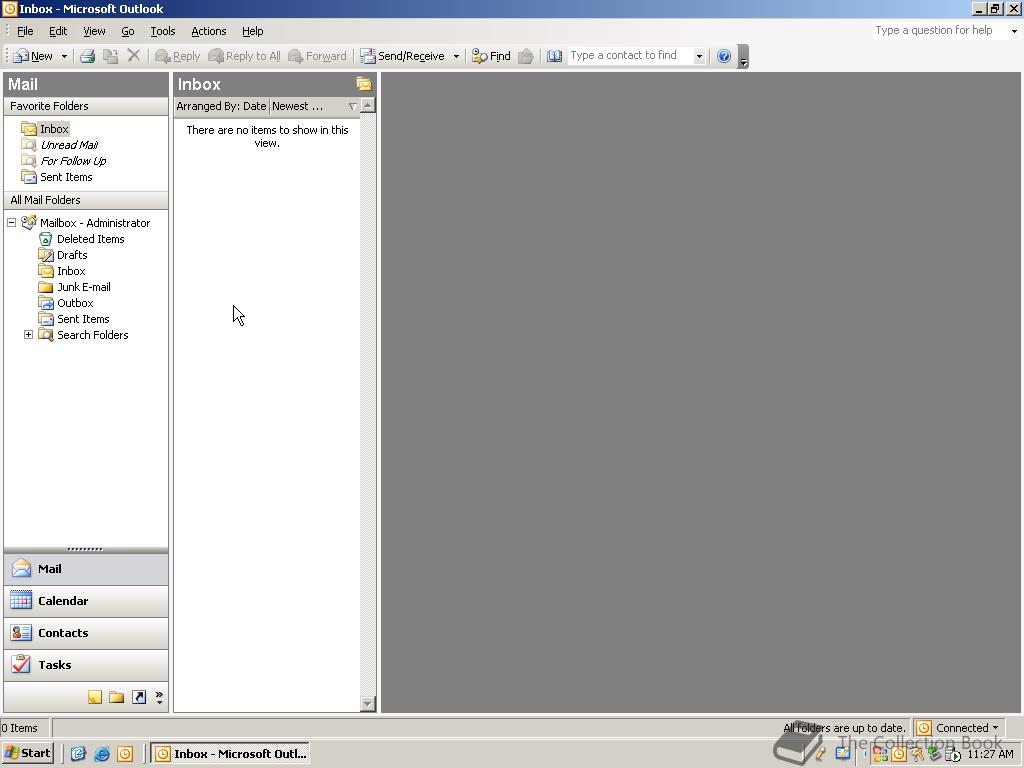Click the 'Type a question for help' box
The image size is (1024, 768).
pos(940,30)
